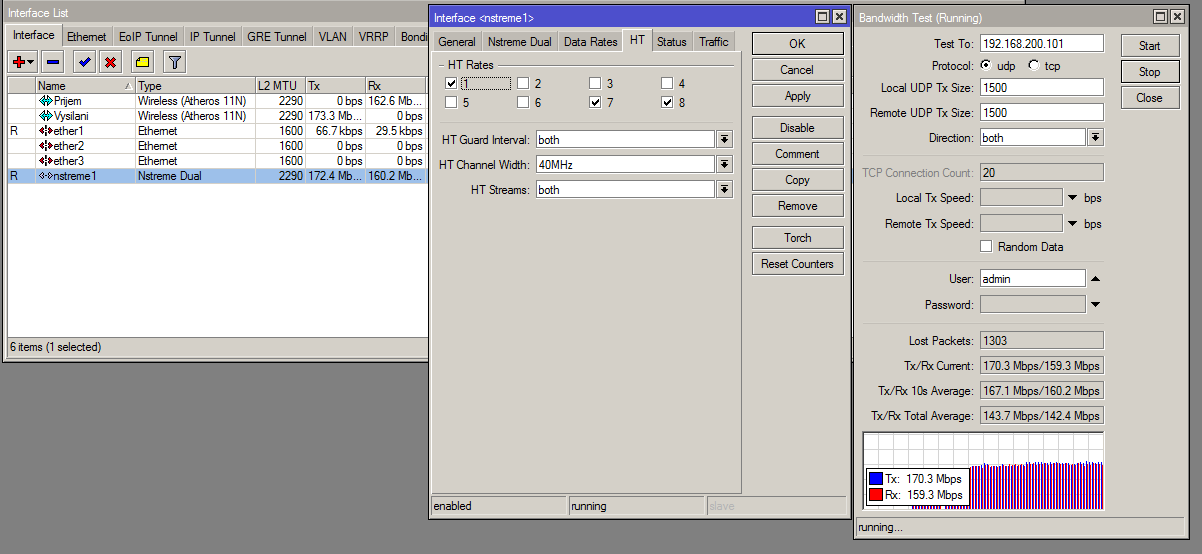Image resolution: width=1202 pixels, height=554 pixels.
Task: Select the ether2 interface icon
Action: pos(46,146)
